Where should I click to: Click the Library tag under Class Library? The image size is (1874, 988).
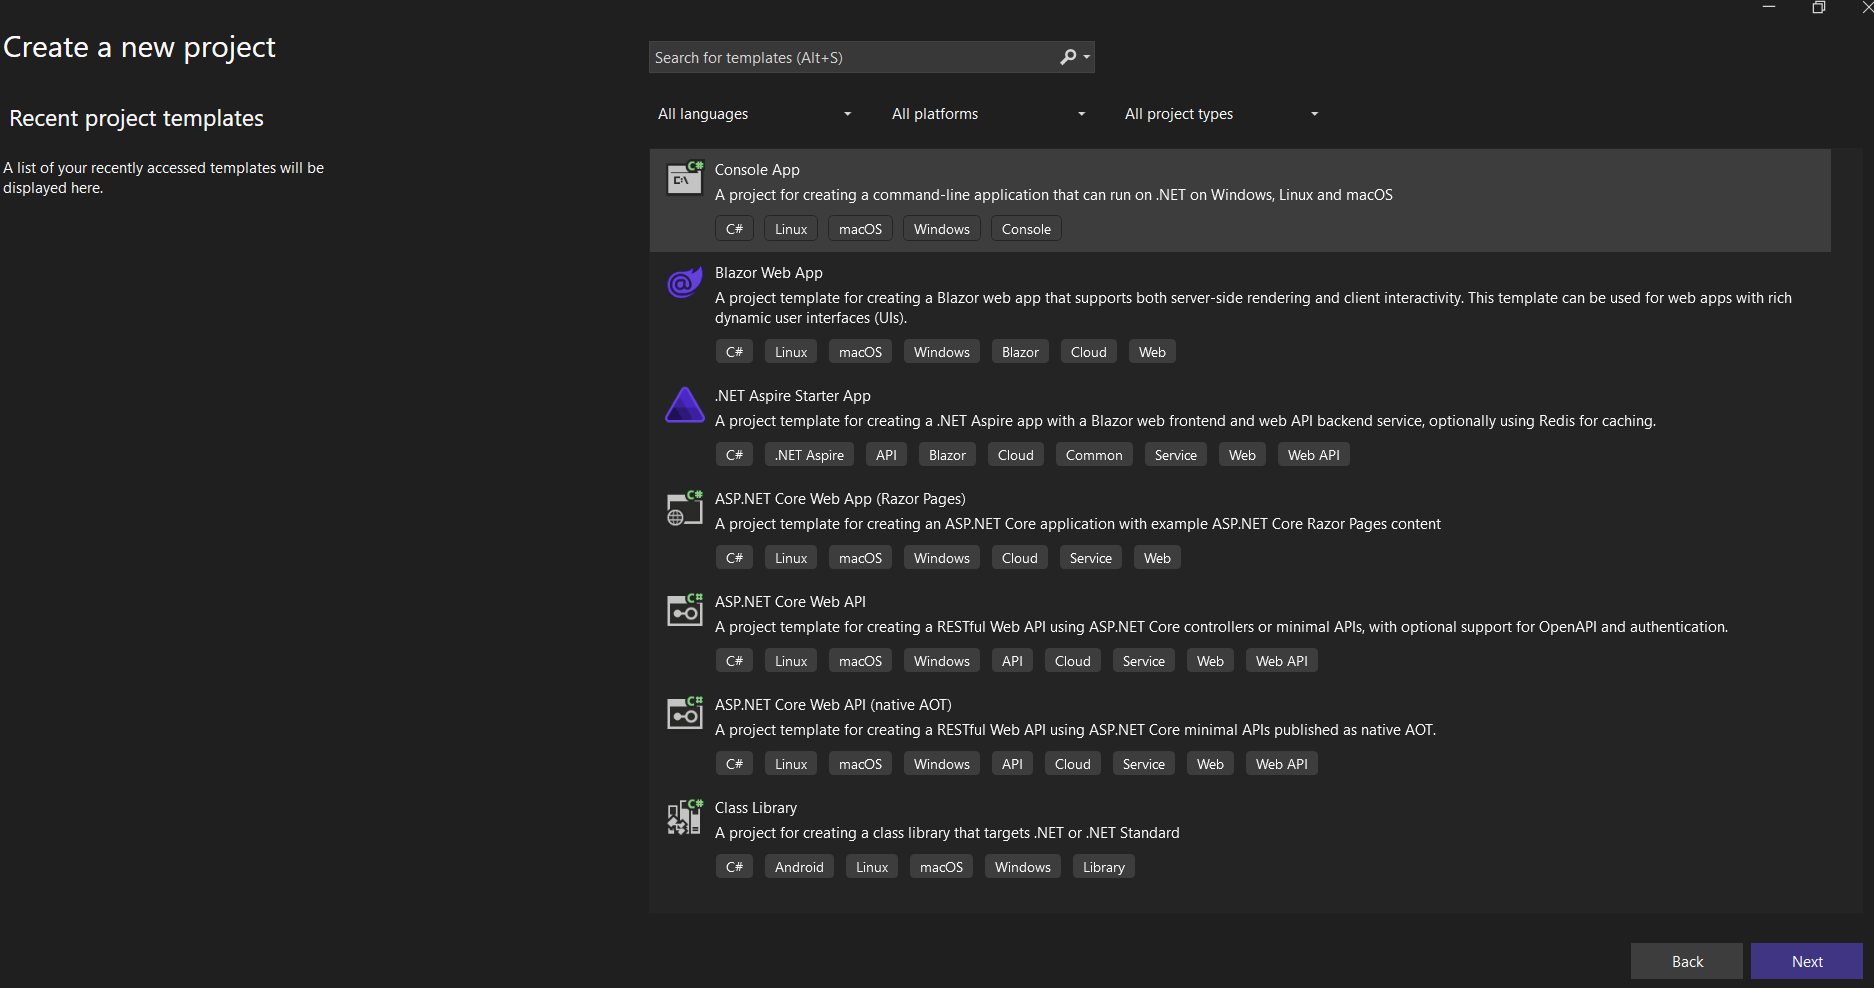1103,866
